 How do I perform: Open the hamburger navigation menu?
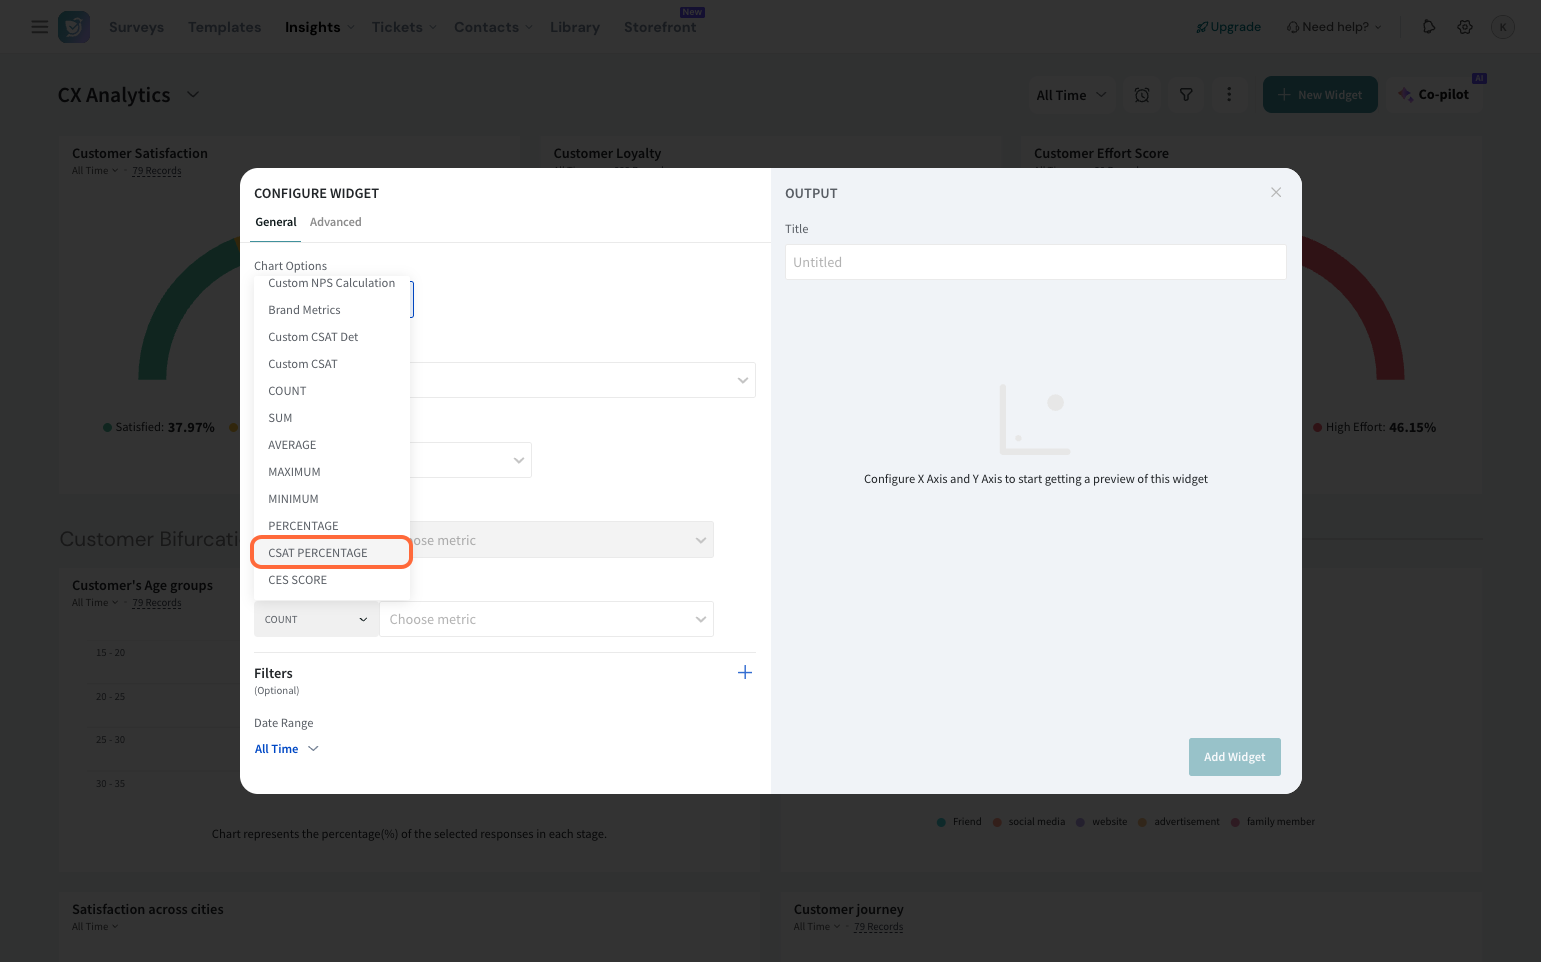(40, 27)
